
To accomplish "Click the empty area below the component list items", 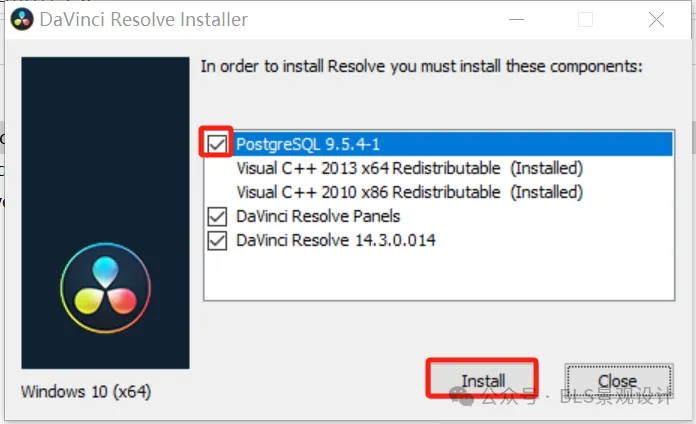I will pos(439,275).
